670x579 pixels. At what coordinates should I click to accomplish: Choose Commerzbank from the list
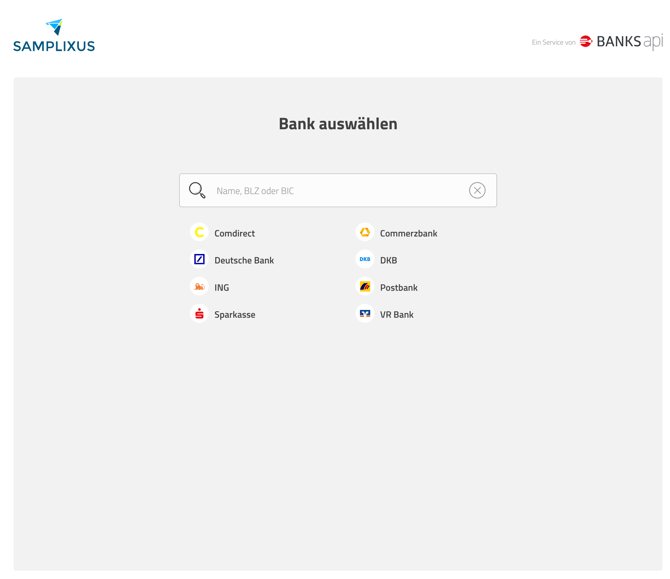click(408, 233)
